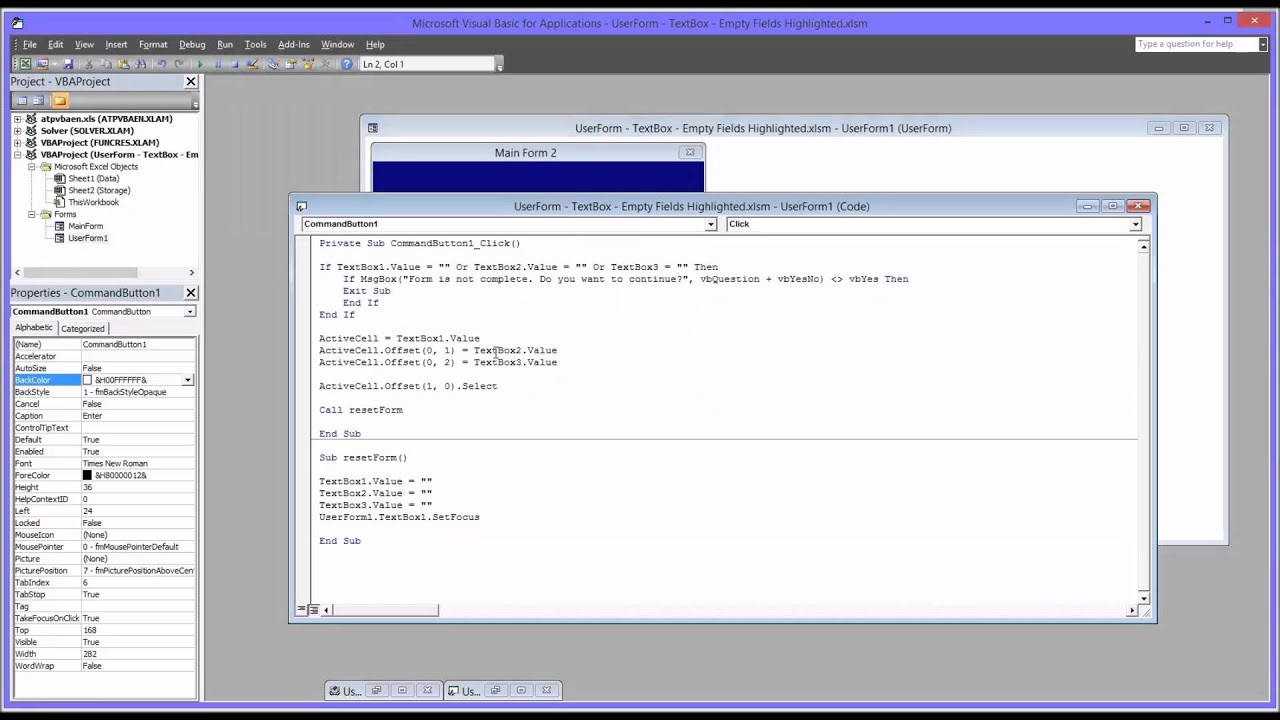Select MainForm in project tree
Image resolution: width=1280 pixels, height=720 pixels.
[x=85, y=227]
